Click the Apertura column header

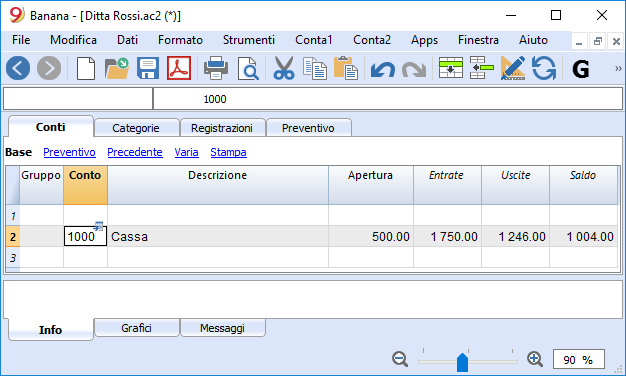tap(370, 185)
